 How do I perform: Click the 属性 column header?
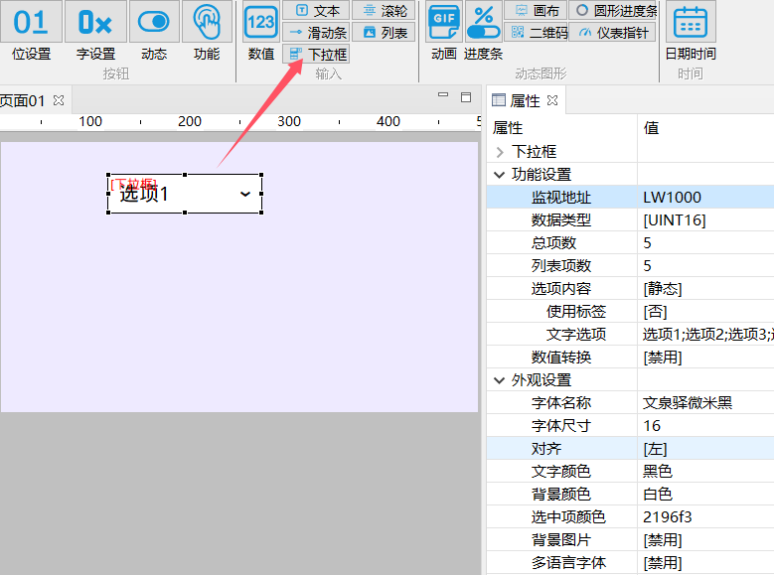pyautogui.click(x=562, y=128)
